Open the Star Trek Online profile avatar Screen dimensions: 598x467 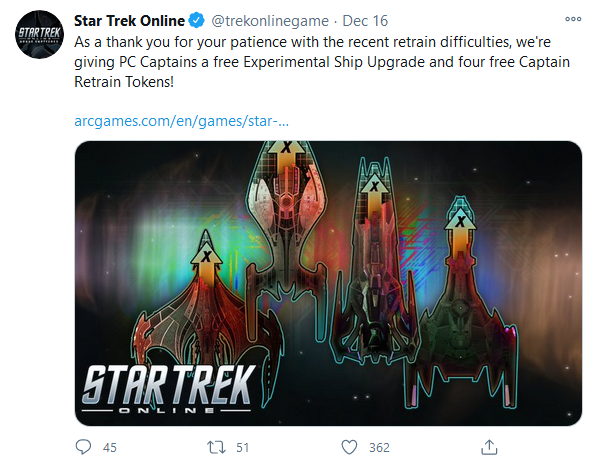pos(39,35)
